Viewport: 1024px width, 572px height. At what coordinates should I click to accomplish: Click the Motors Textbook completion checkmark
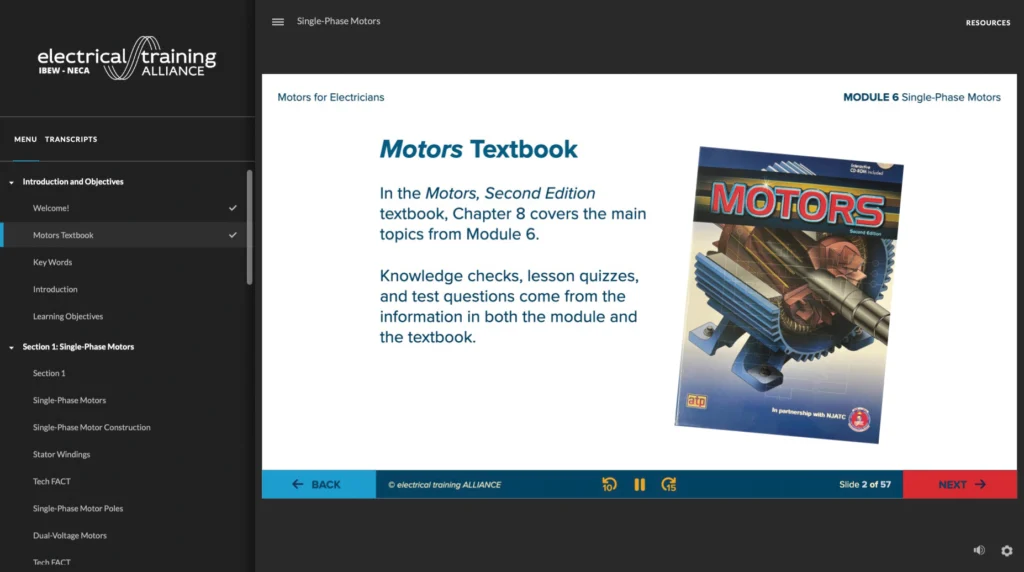click(x=232, y=235)
